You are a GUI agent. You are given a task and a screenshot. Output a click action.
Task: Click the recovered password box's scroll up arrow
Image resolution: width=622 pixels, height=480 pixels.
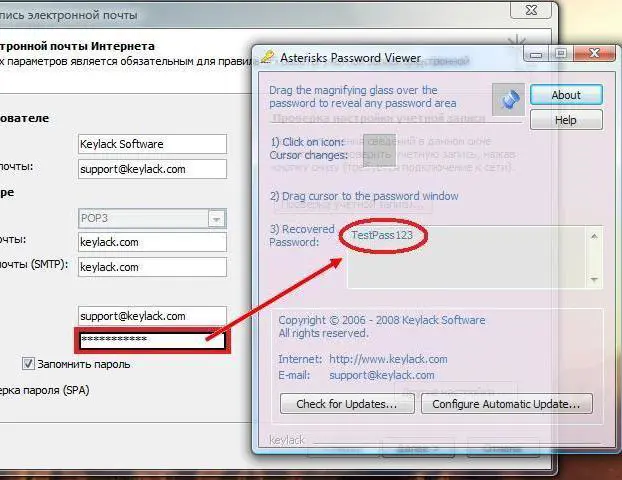[x=594, y=236]
